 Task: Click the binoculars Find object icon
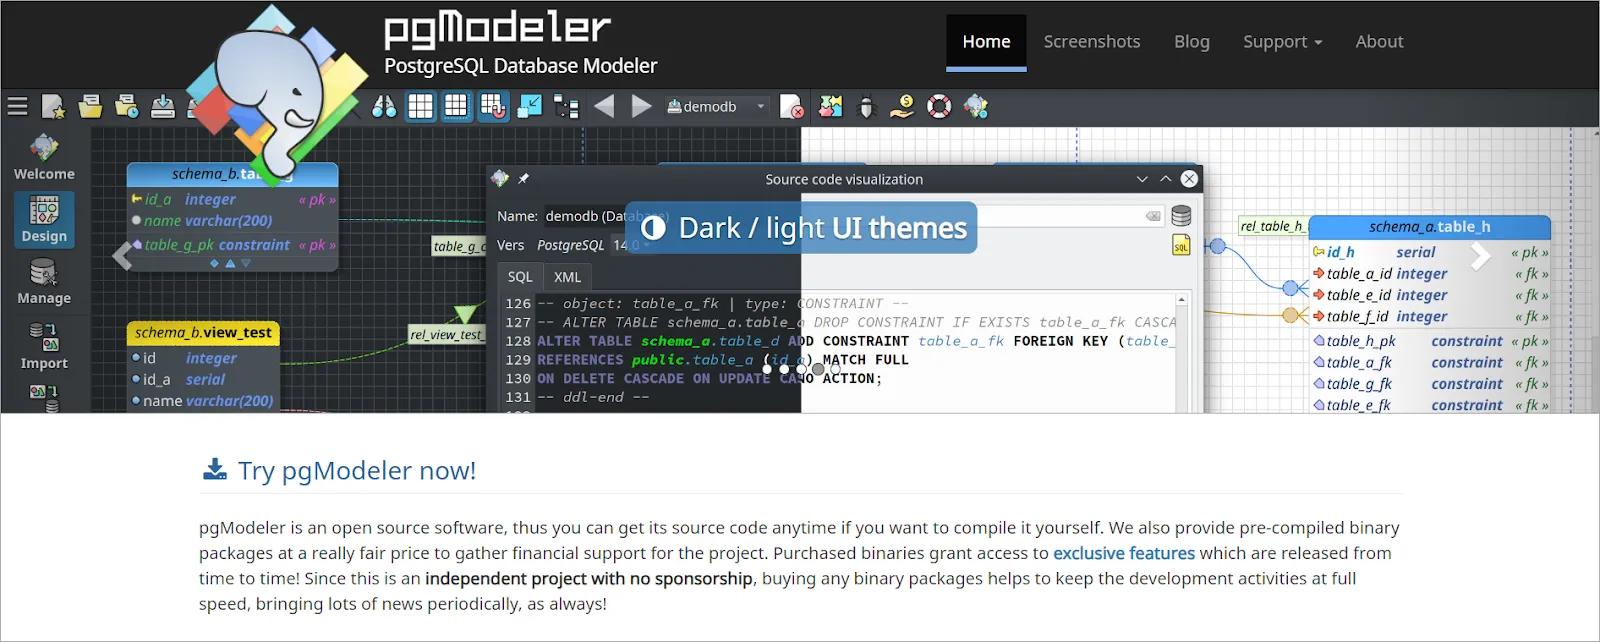384,106
